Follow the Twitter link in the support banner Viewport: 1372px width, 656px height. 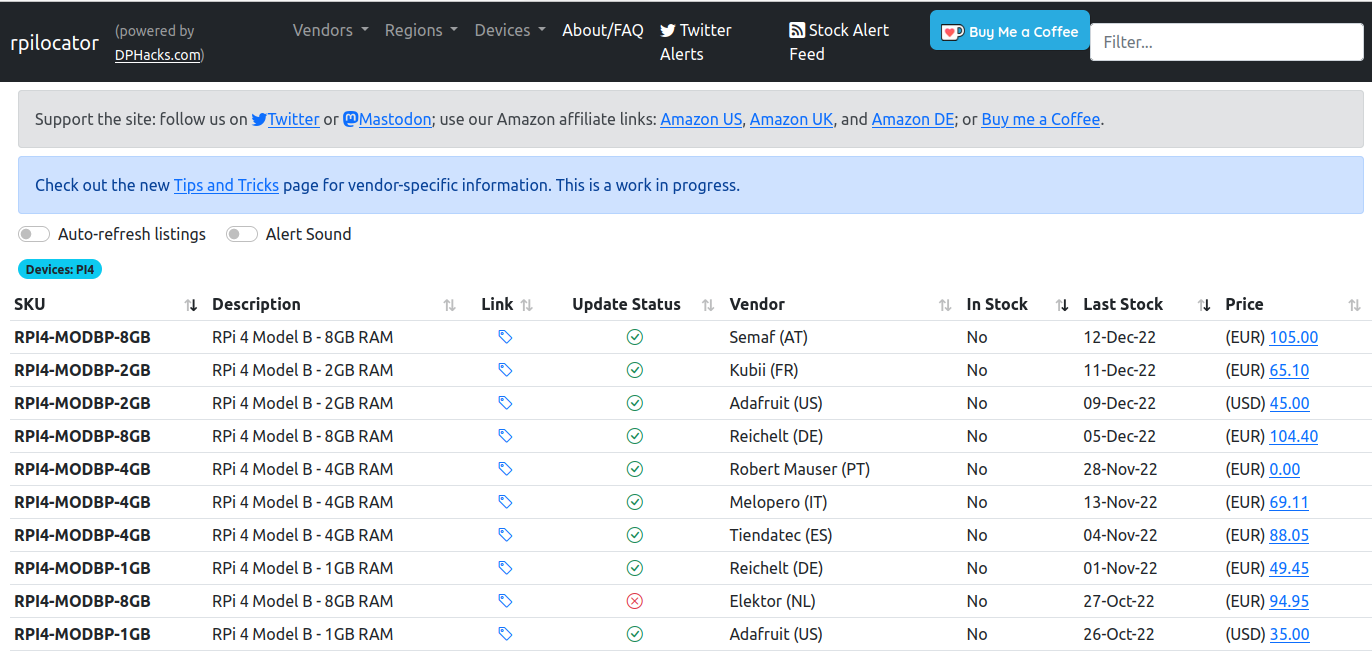point(286,119)
